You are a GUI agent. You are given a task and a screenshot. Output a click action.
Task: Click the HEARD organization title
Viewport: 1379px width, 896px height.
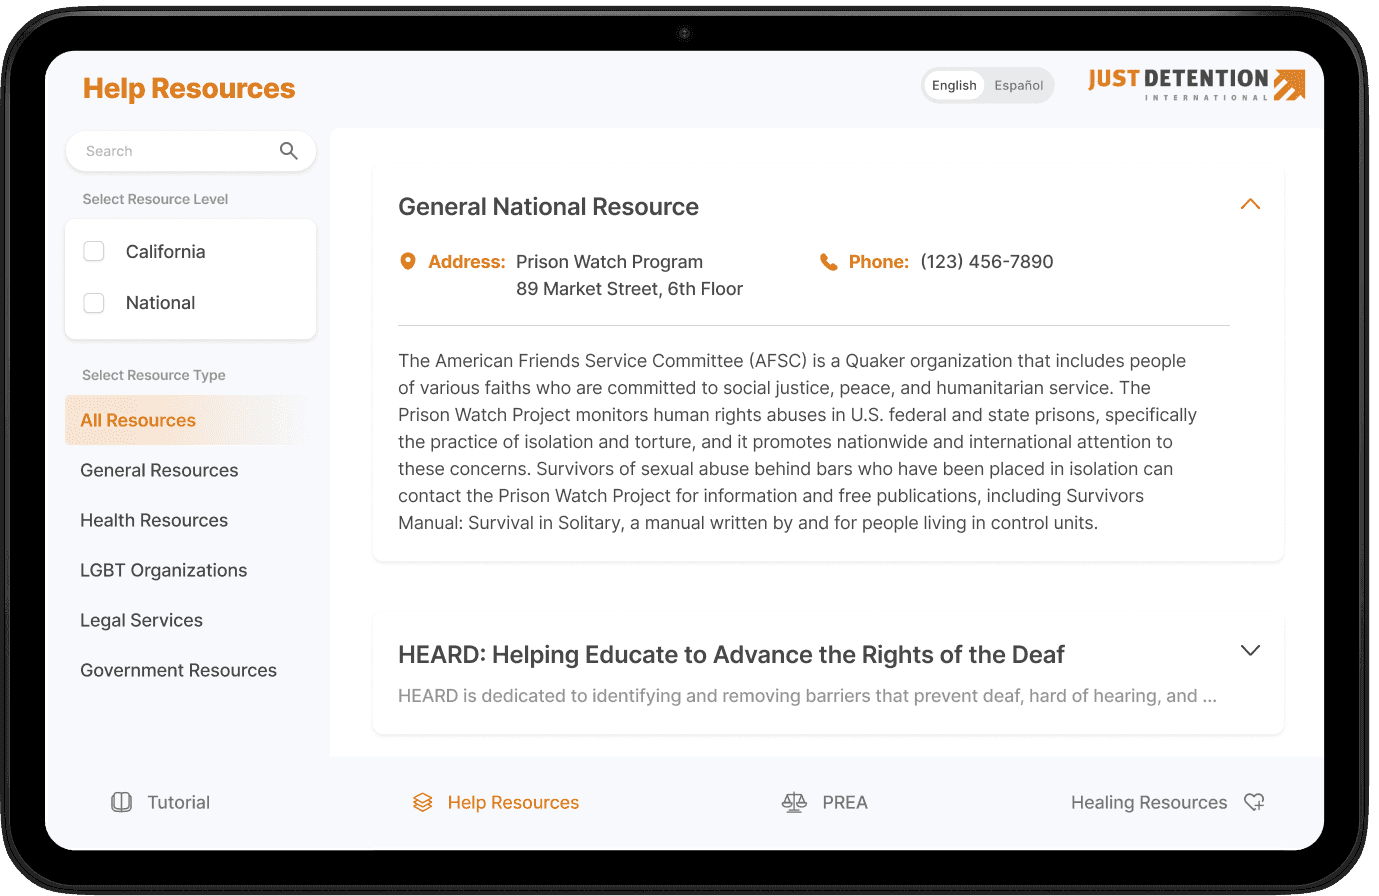pyautogui.click(x=731, y=655)
